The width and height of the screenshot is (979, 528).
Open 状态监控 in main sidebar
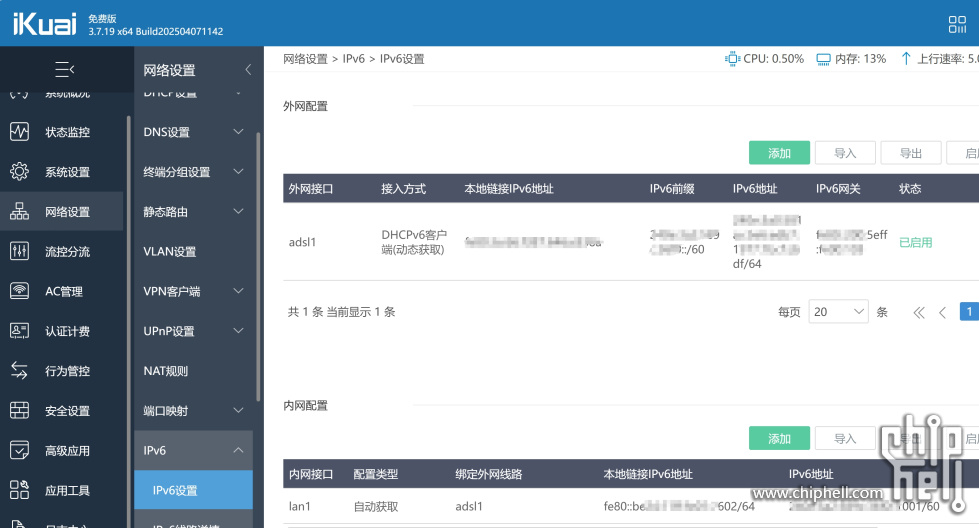pyautogui.click(x=67, y=132)
